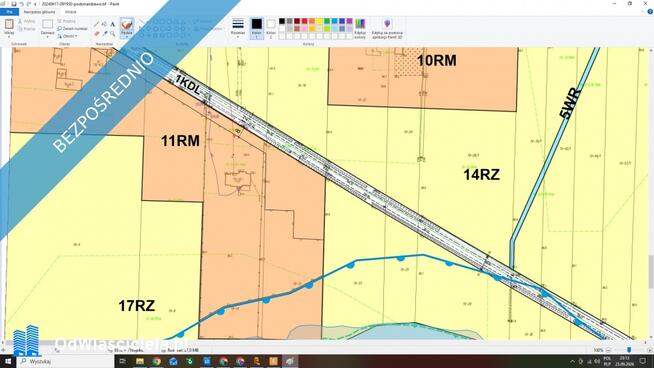Open the Rozmiar line size dropdown
The image size is (654, 368).
click(238, 28)
